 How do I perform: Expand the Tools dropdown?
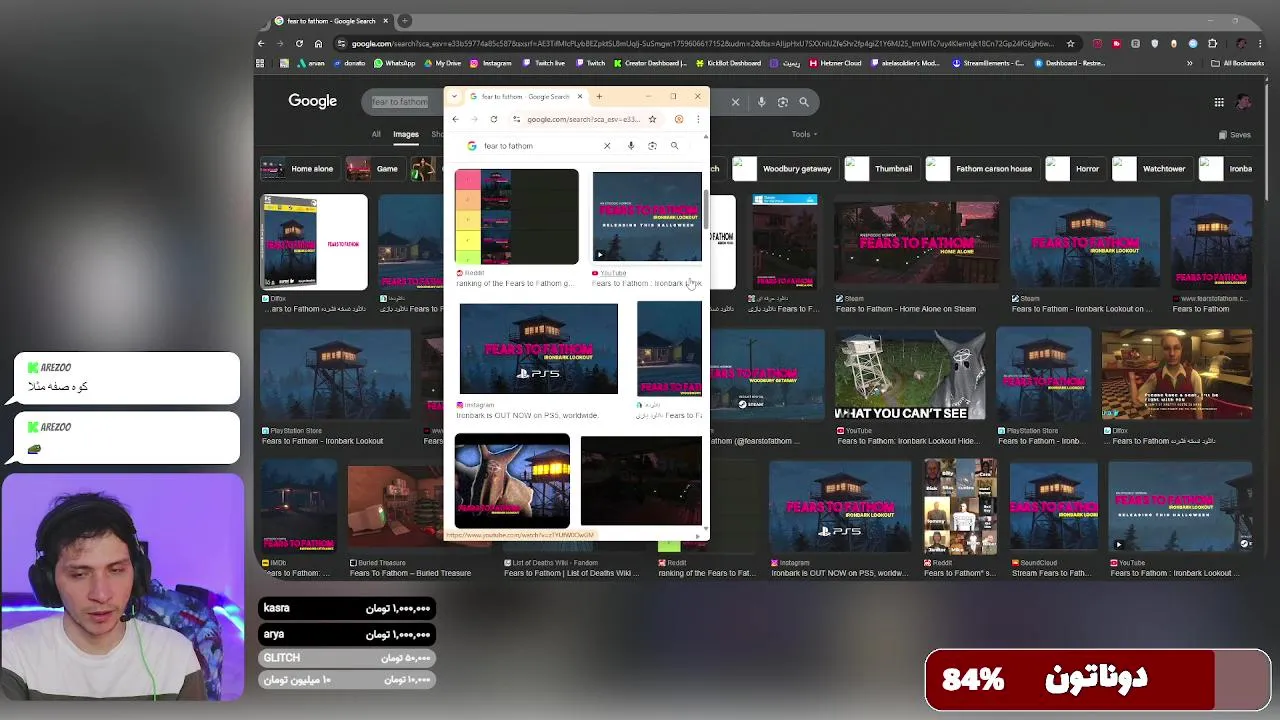tap(804, 134)
